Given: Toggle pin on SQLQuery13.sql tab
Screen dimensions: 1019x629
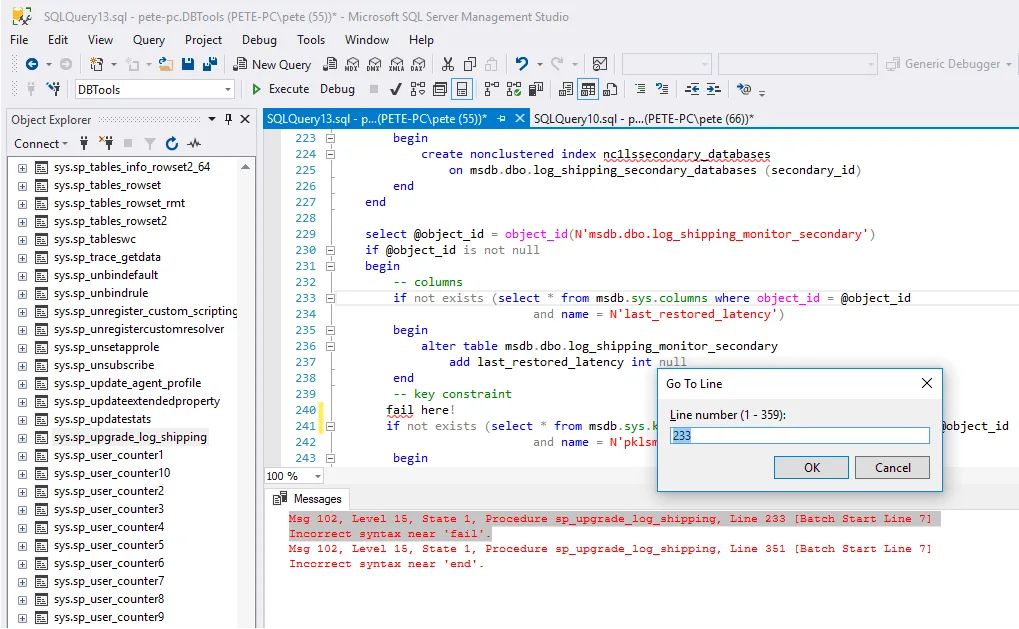Looking at the screenshot, I should 501,118.
